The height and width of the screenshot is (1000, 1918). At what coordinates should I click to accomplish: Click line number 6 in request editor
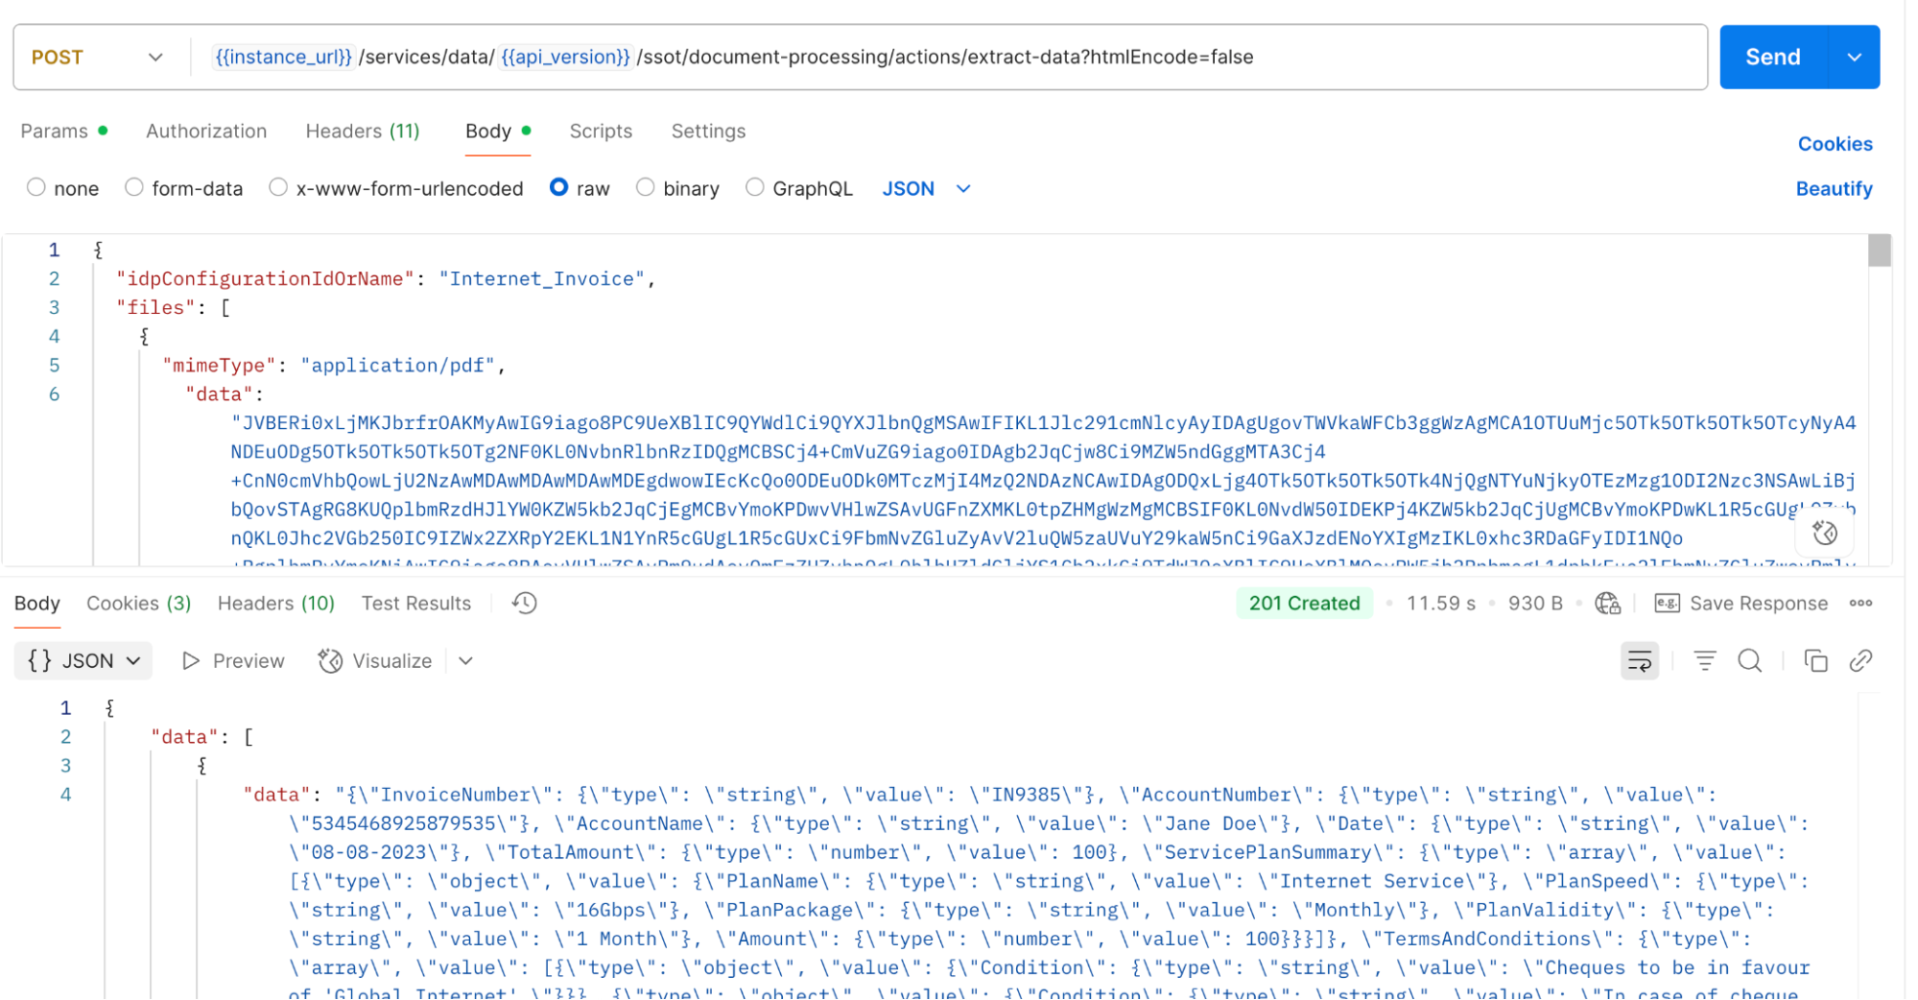coord(54,395)
